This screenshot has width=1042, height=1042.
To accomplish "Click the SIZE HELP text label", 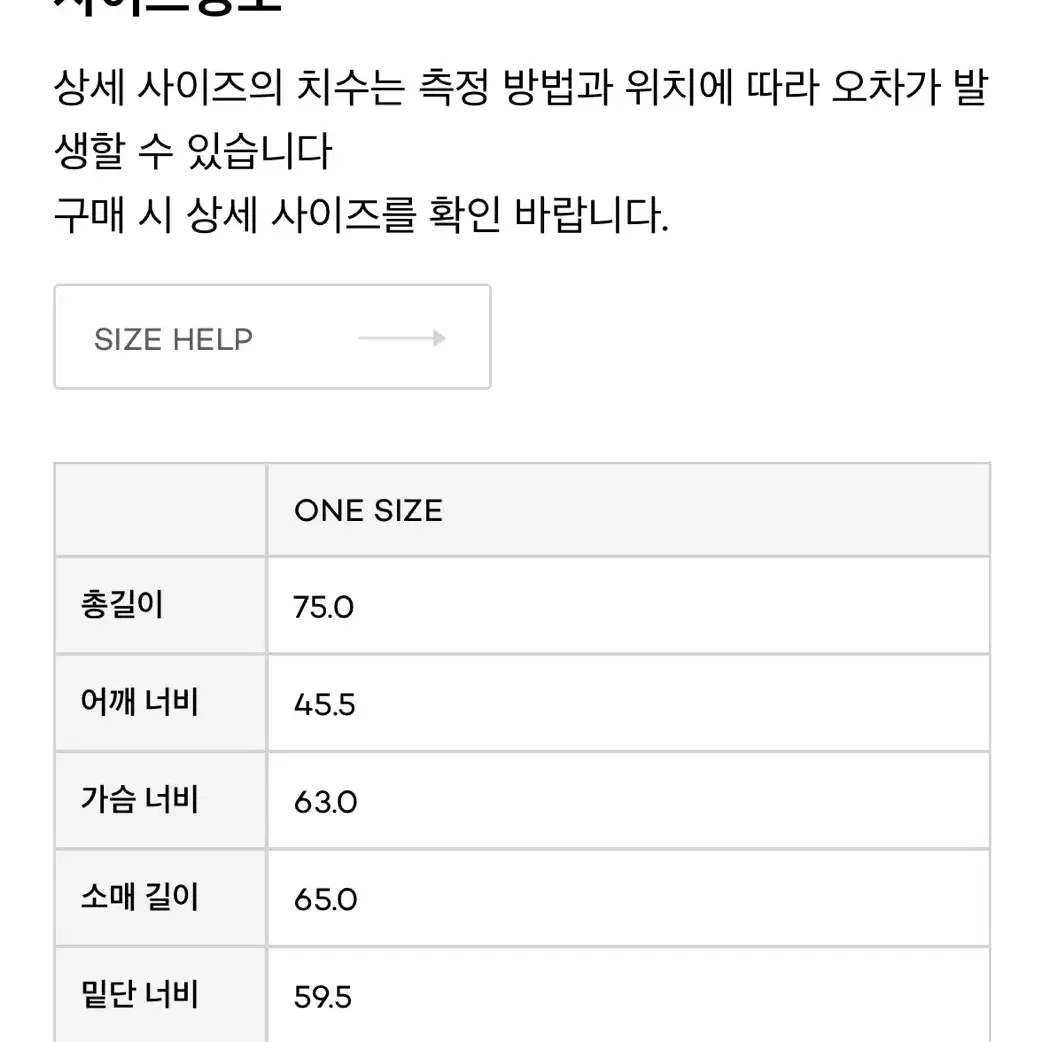I will [x=173, y=340].
